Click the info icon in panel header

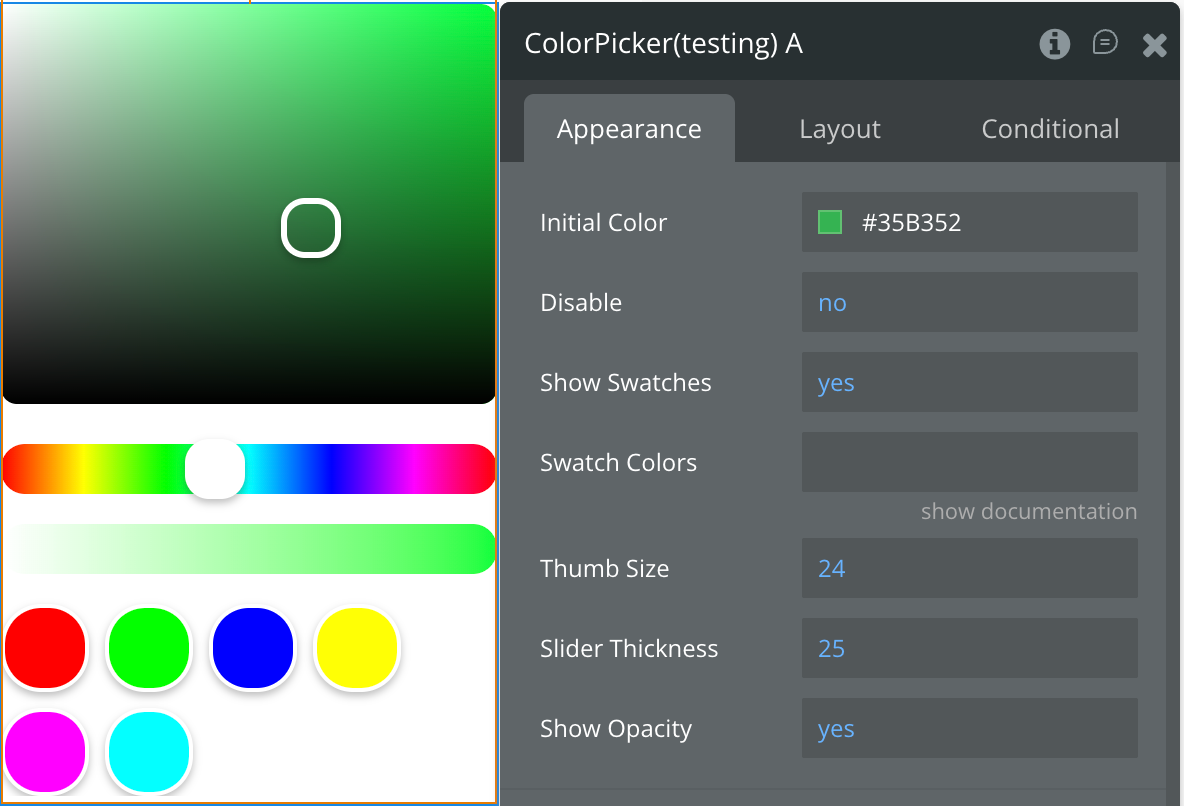tap(1054, 44)
